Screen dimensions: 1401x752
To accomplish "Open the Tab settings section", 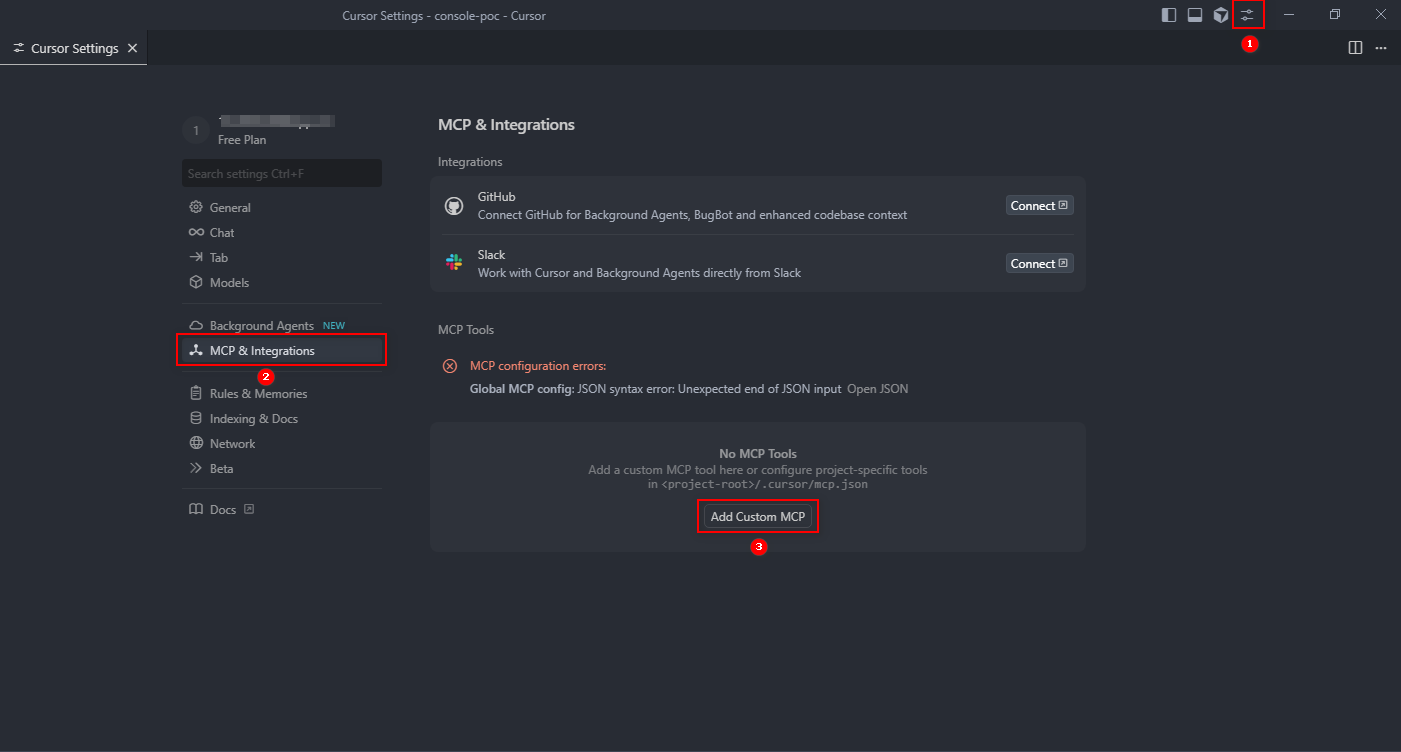I will coord(218,258).
